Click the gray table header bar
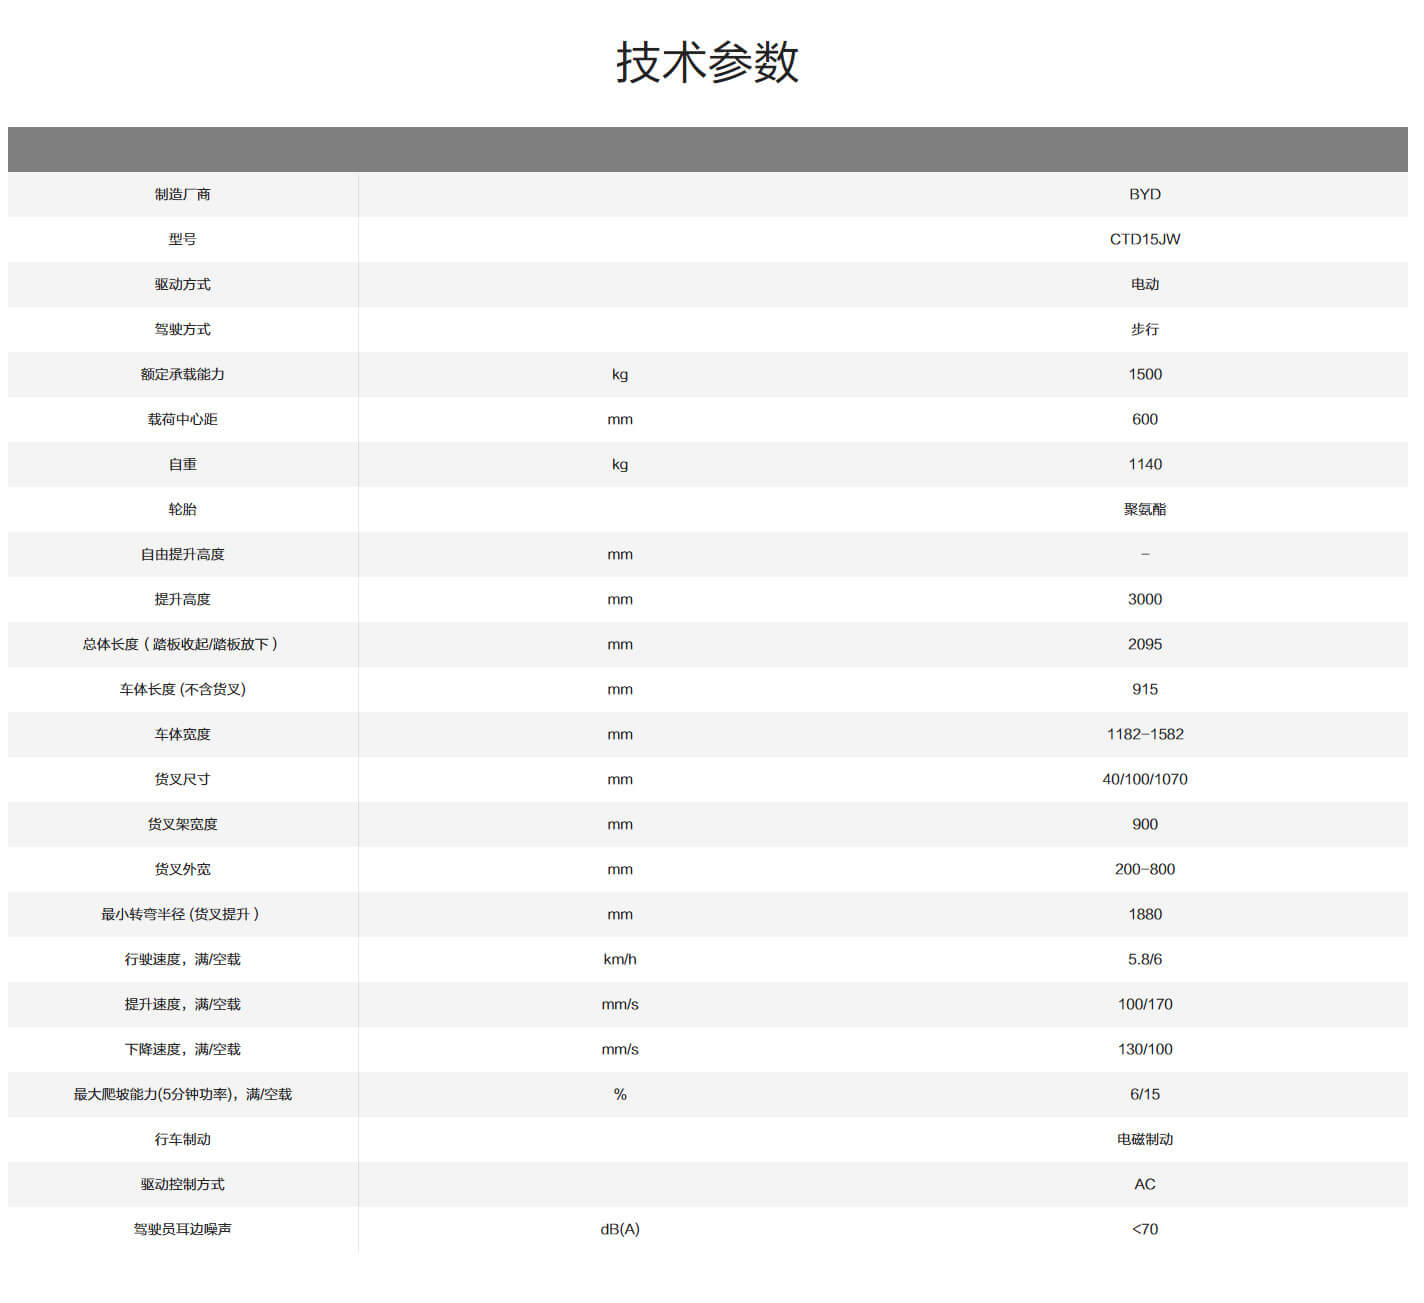The width and height of the screenshot is (1424, 1303). click(707, 149)
